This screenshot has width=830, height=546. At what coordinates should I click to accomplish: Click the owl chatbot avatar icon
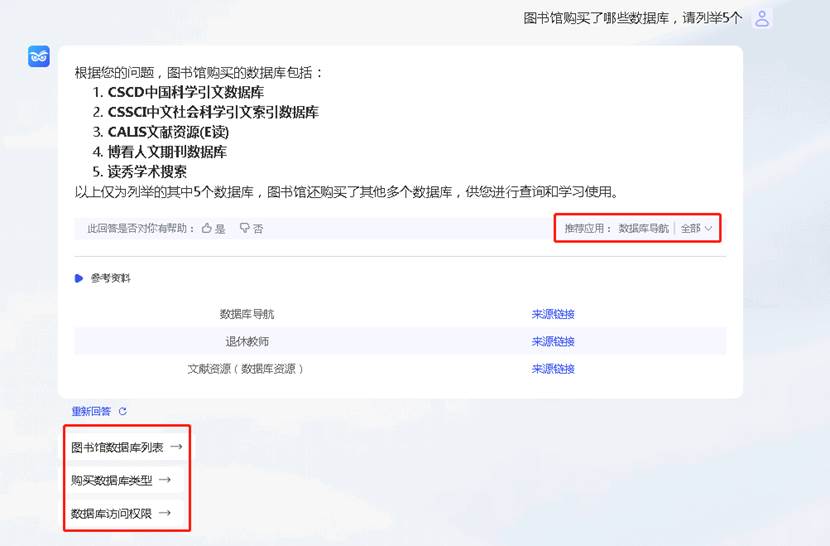39,57
